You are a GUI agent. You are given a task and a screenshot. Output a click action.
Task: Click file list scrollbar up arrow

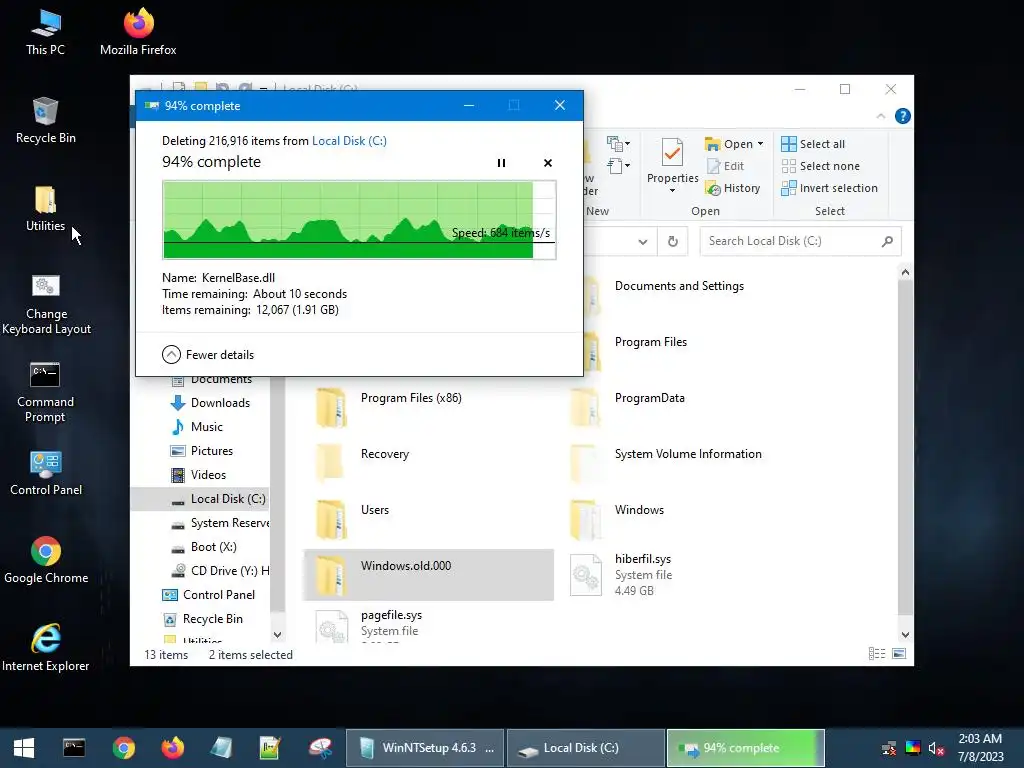click(904, 272)
